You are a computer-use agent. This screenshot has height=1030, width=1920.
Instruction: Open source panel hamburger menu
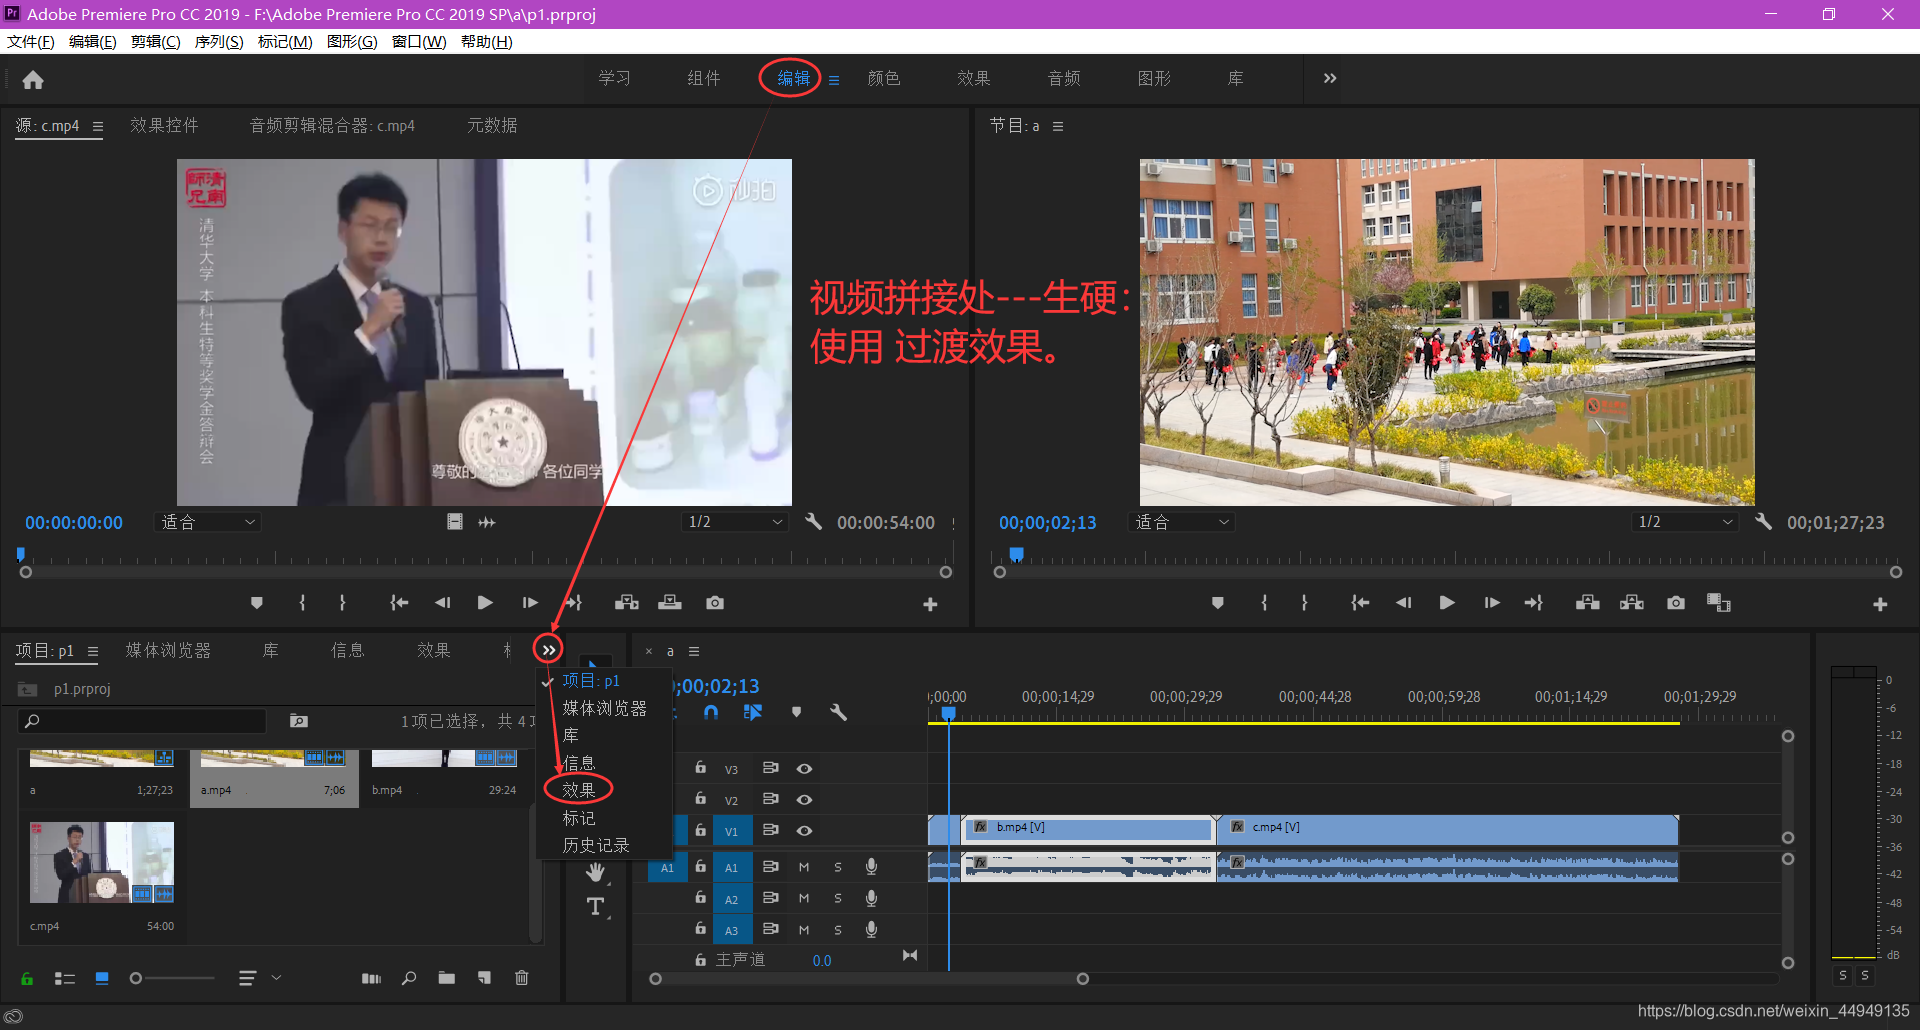click(x=98, y=126)
